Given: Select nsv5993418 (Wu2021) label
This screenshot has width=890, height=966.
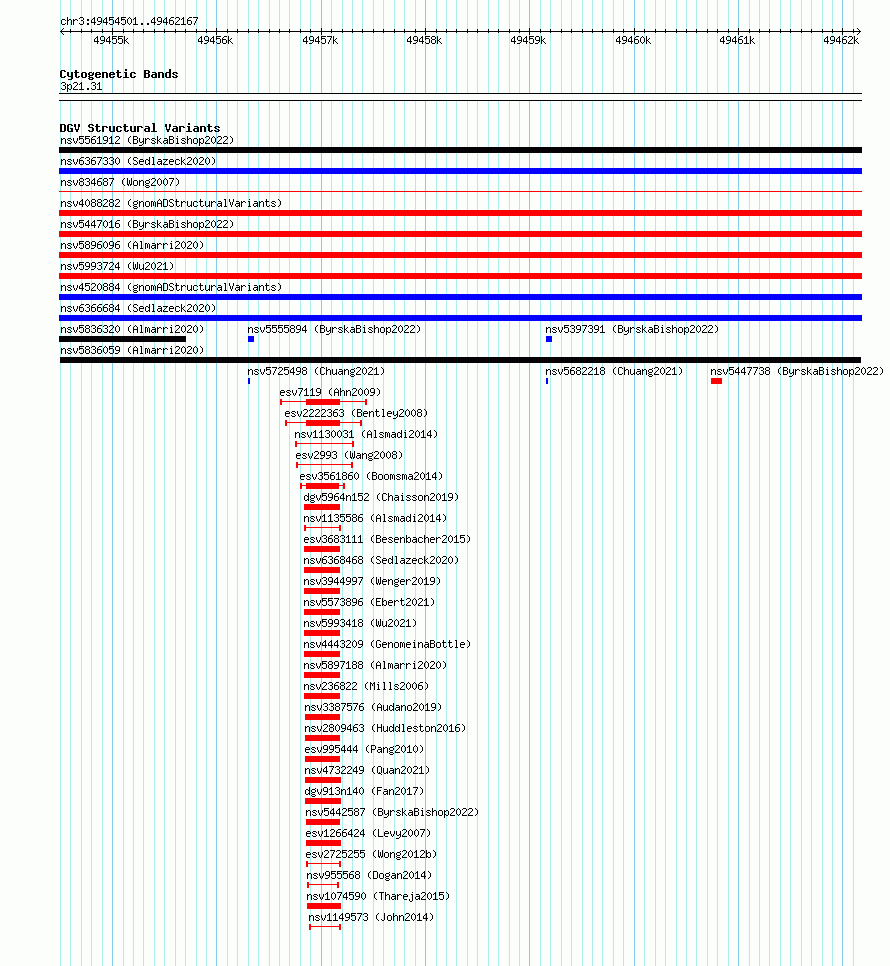Looking at the screenshot, I should coord(360,622).
